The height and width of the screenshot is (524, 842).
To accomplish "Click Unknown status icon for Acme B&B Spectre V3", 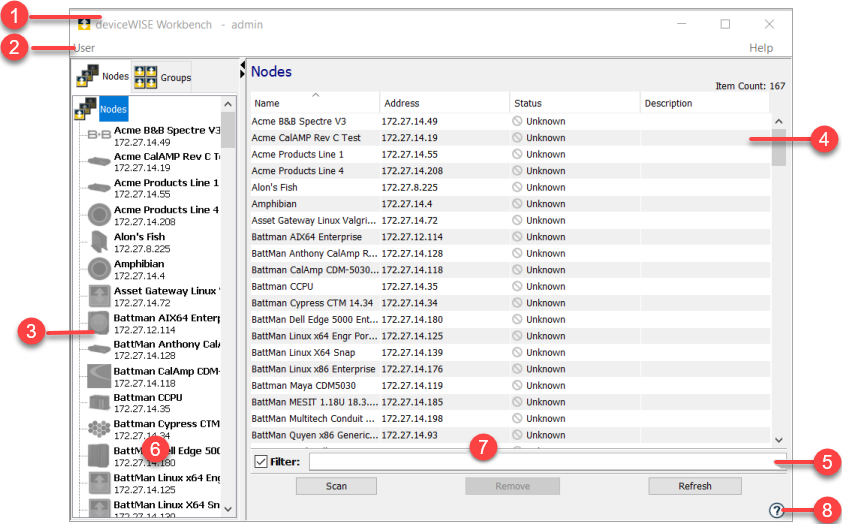I will pos(517,121).
